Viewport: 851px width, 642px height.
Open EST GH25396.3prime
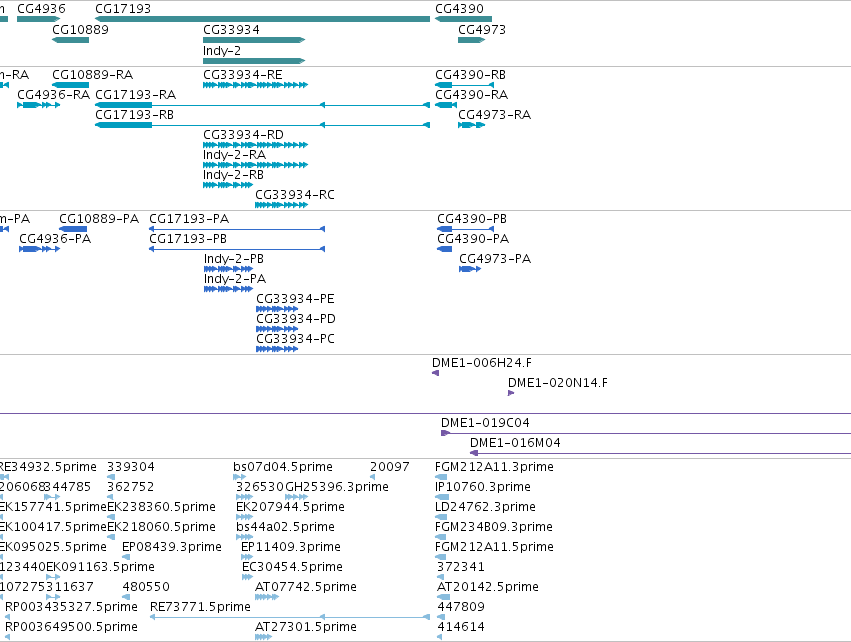[337, 487]
